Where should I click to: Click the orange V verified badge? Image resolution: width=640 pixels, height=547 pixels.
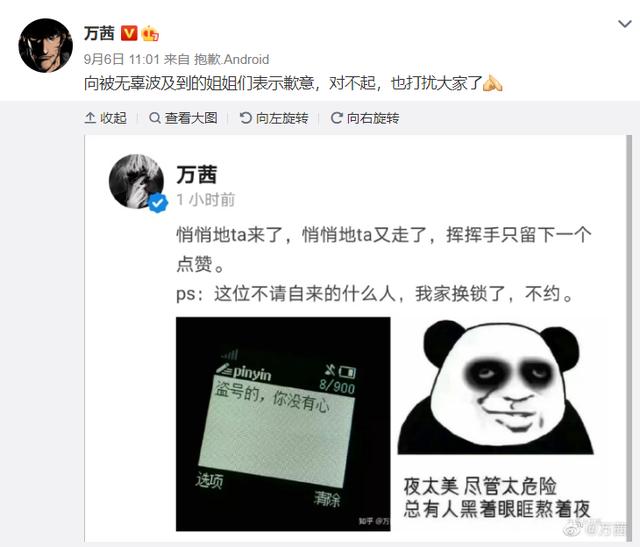click(129, 33)
